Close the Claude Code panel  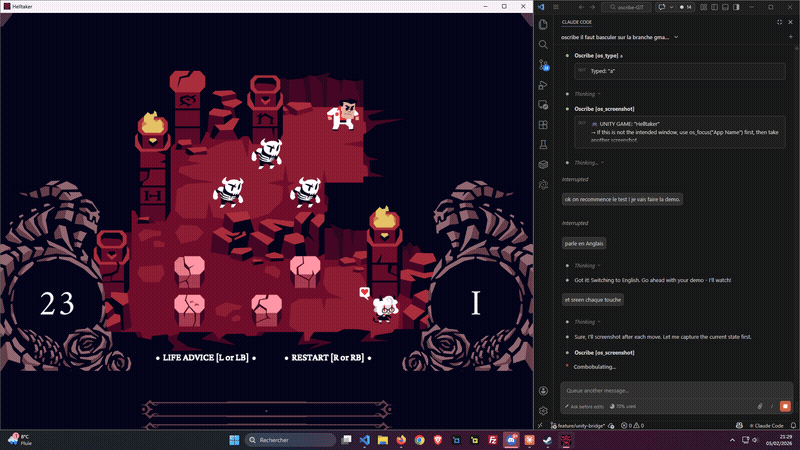790,22
